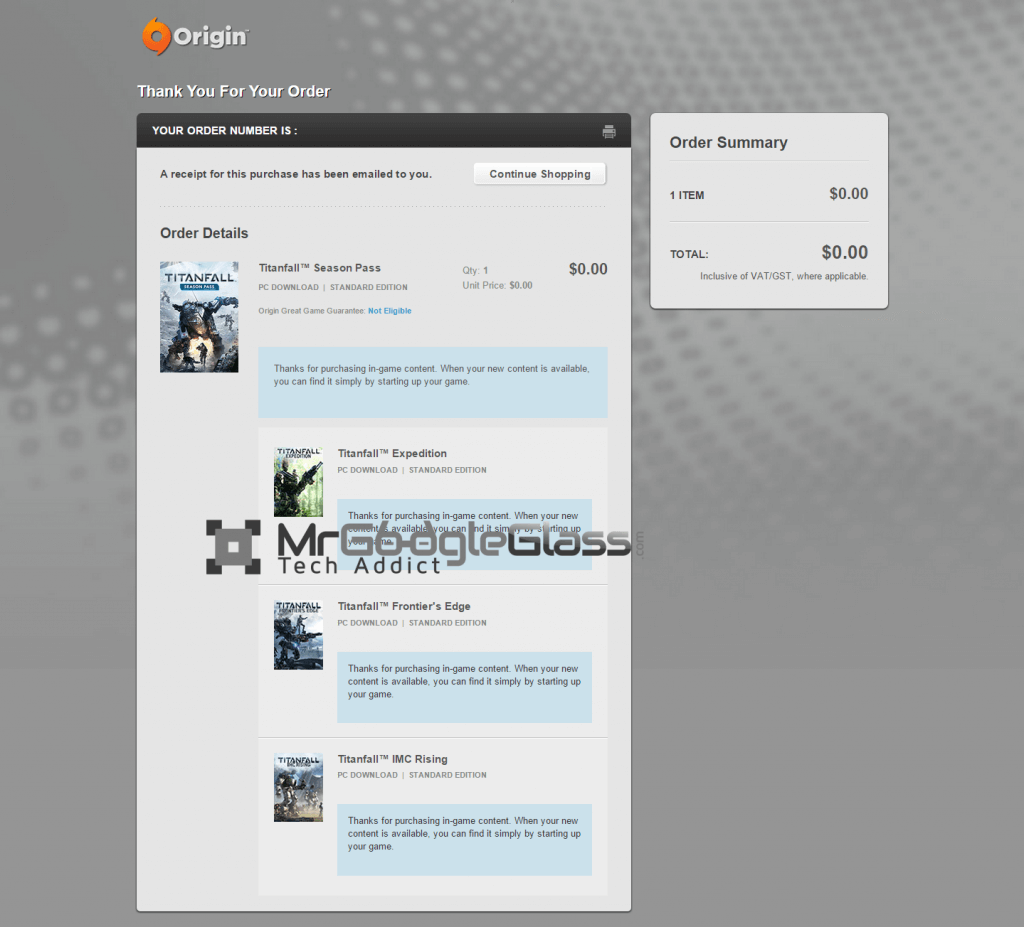This screenshot has width=1024, height=927.
Task: Click Thank You For Your Order heading
Action: tap(234, 91)
